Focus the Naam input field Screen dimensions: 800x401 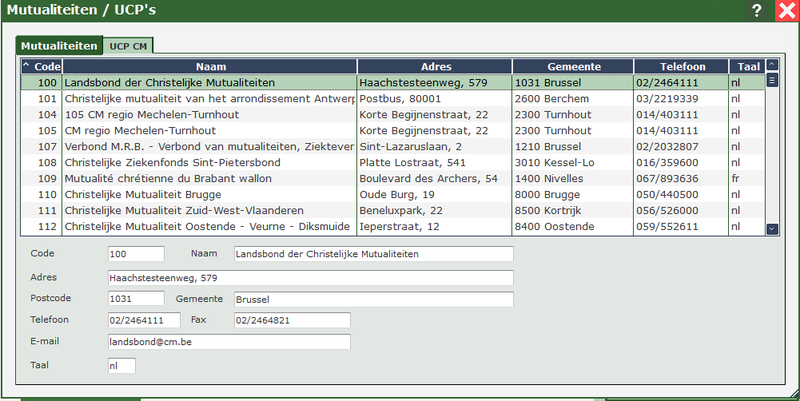tap(373, 254)
